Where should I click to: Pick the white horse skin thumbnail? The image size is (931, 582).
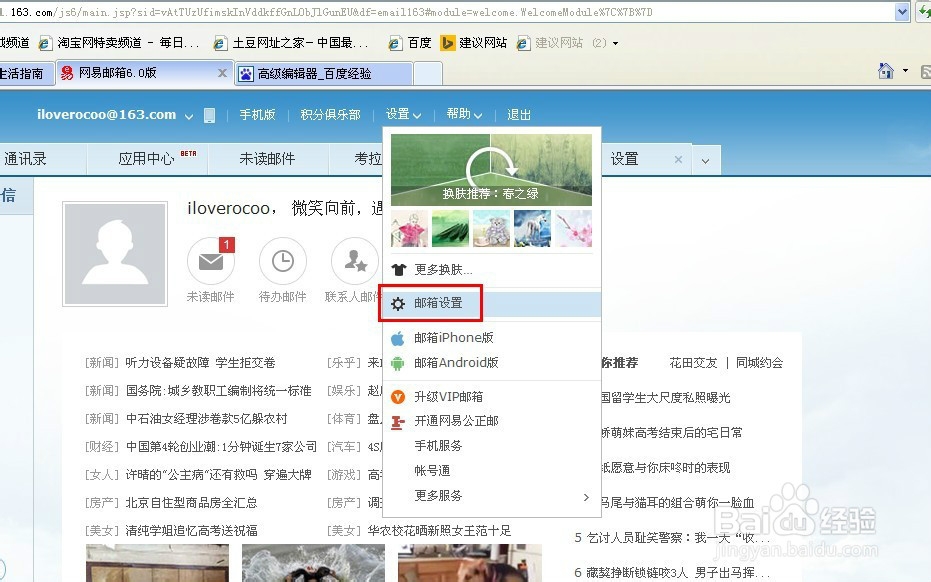532,229
